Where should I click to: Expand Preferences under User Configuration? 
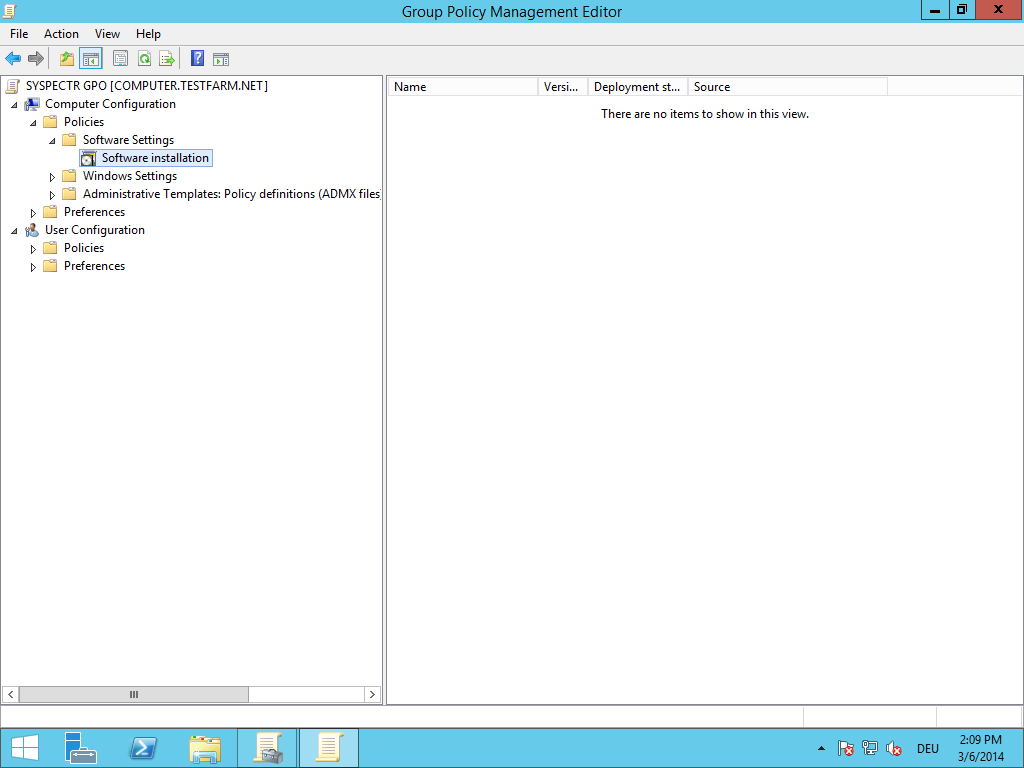pyautogui.click(x=33, y=267)
